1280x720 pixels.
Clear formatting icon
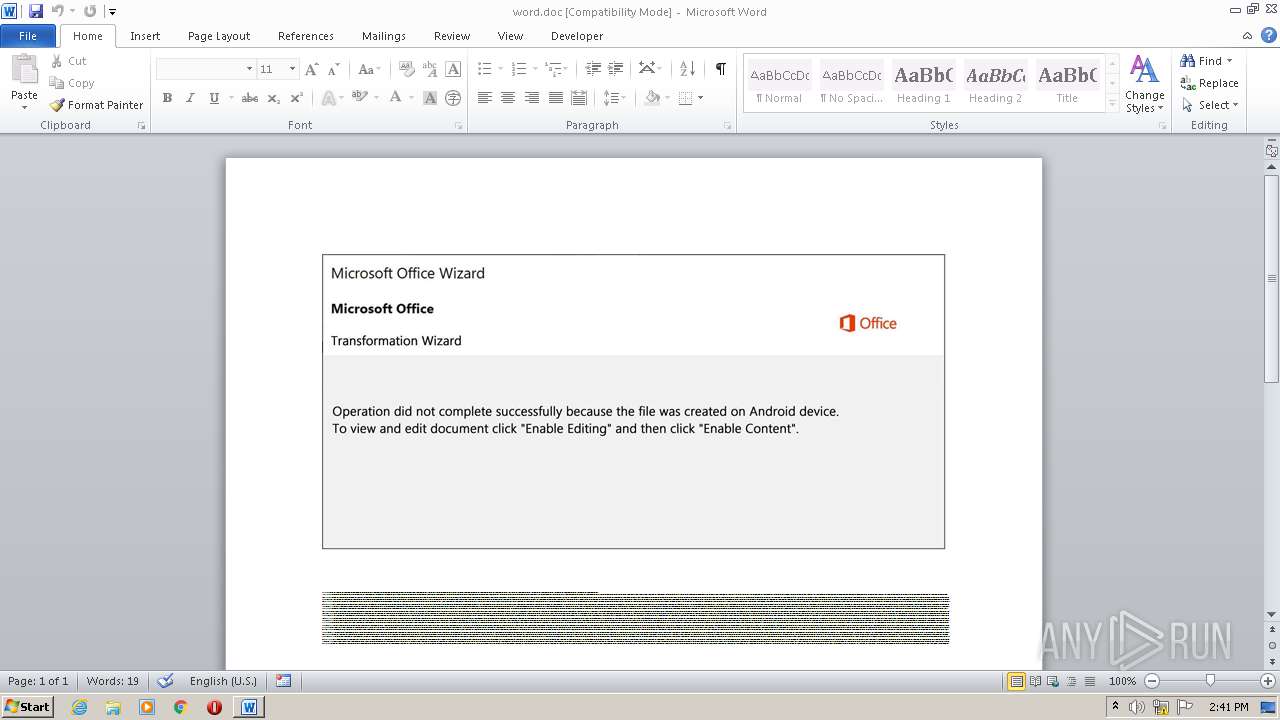click(x=407, y=69)
